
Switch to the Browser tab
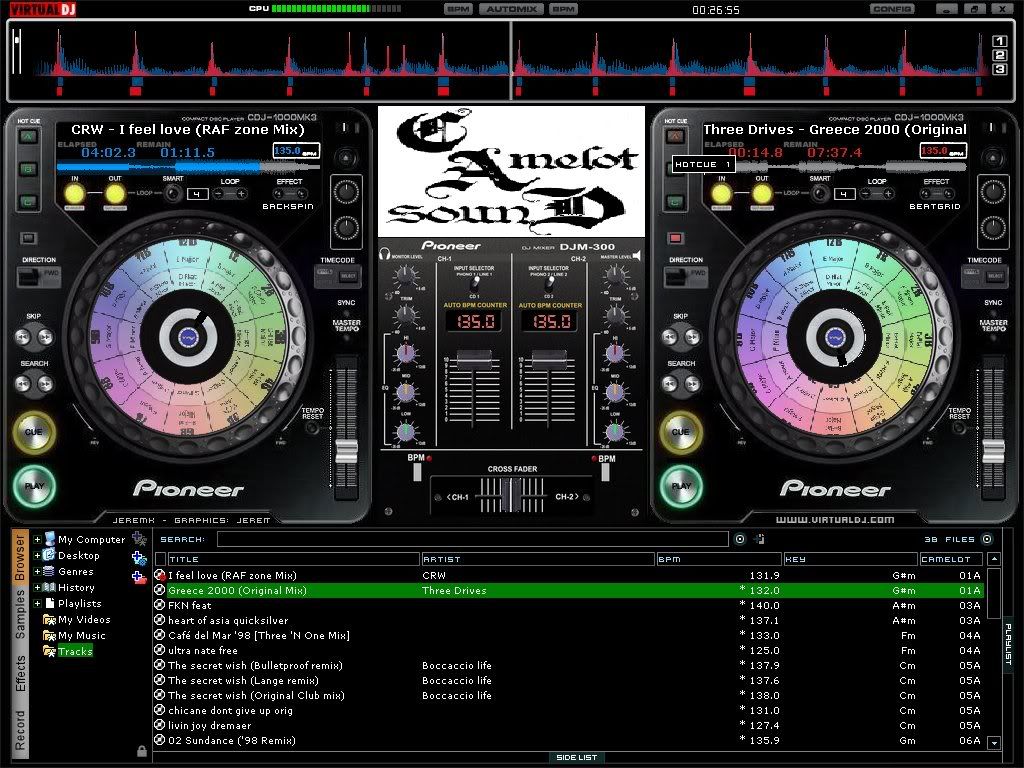[20, 557]
